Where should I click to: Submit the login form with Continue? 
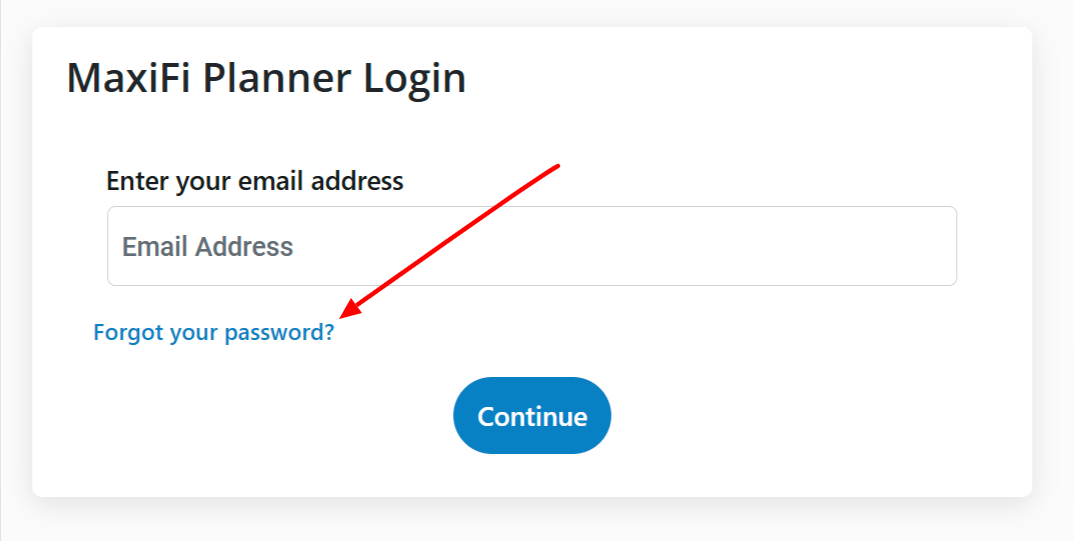click(532, 416)
